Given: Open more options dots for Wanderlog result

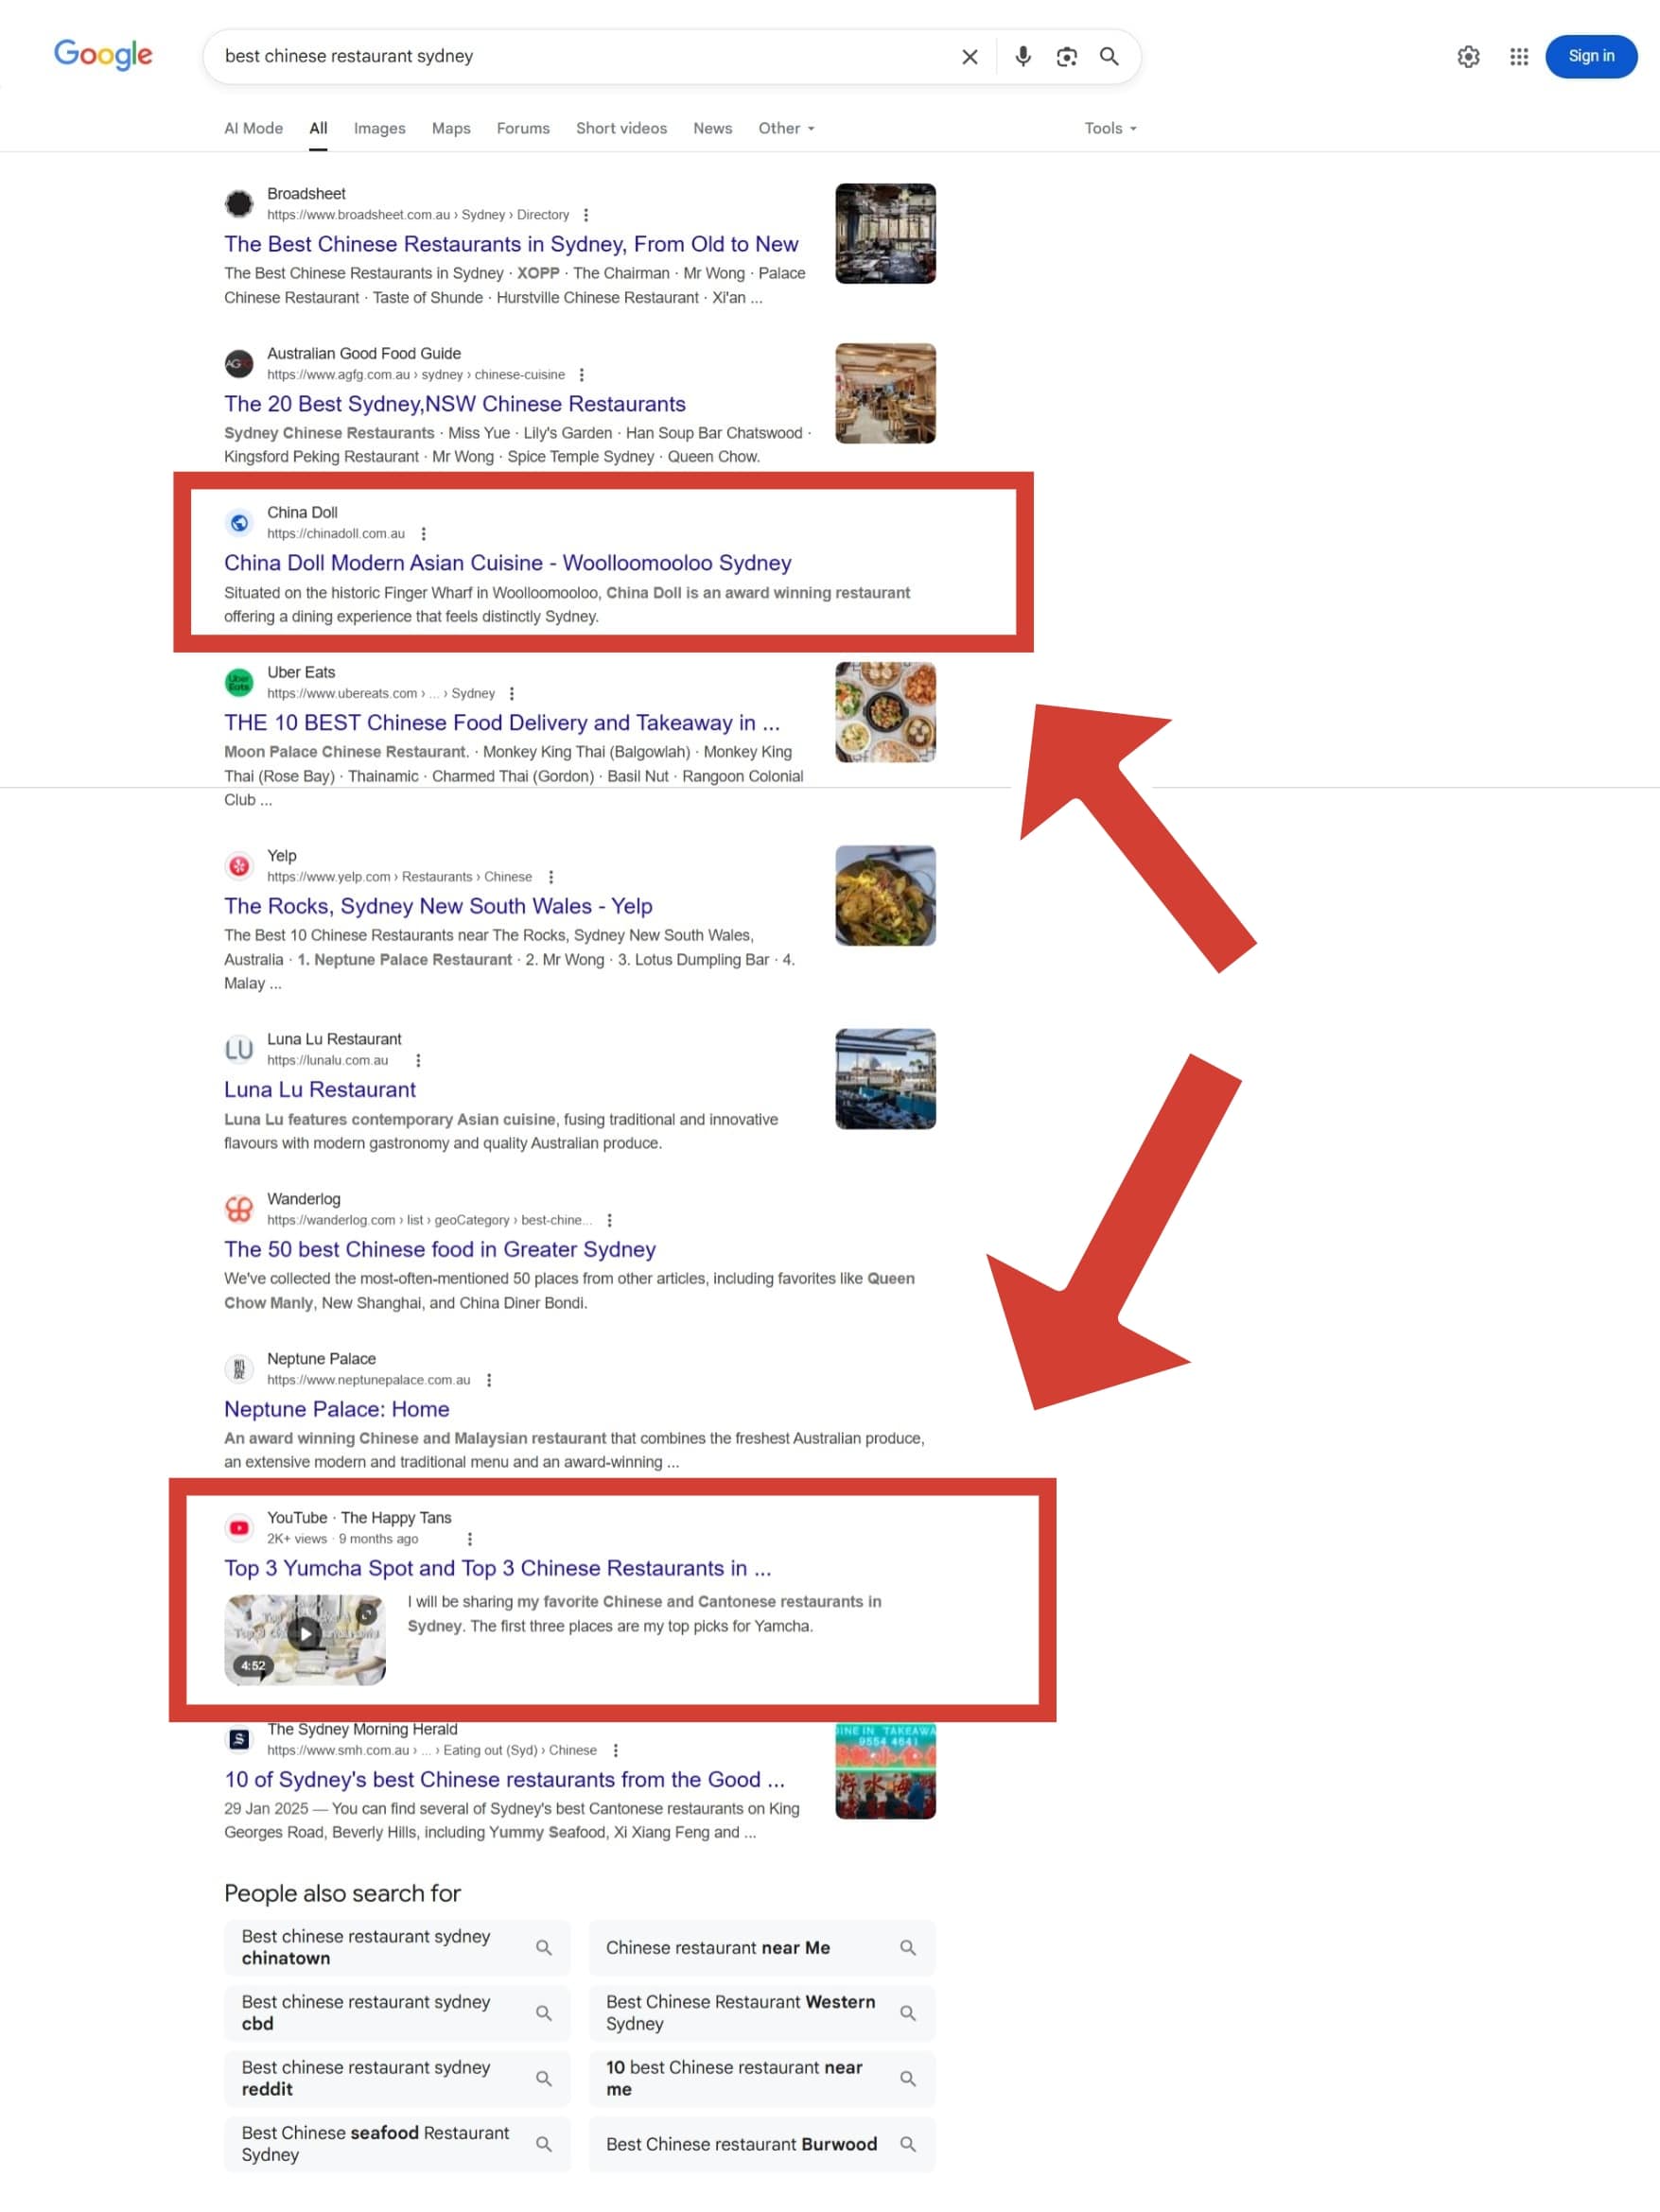Looking at the screenshot, I should pos(610,1220).
